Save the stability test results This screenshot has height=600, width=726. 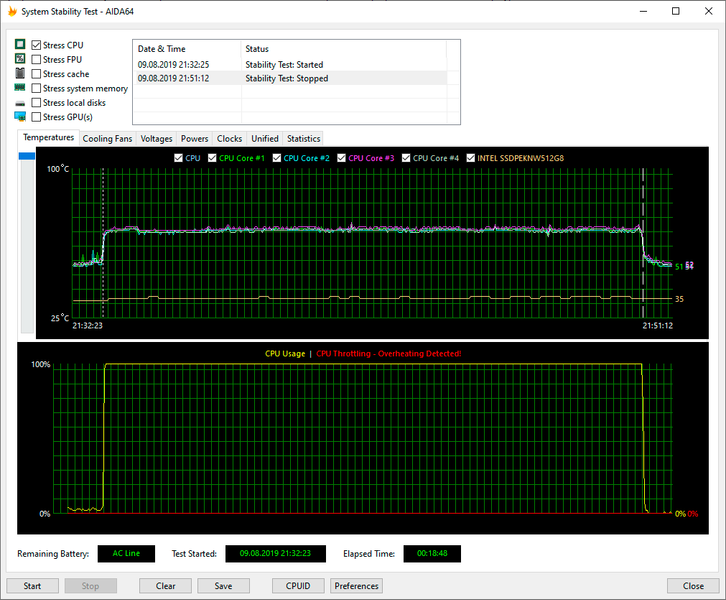point(223,586)
